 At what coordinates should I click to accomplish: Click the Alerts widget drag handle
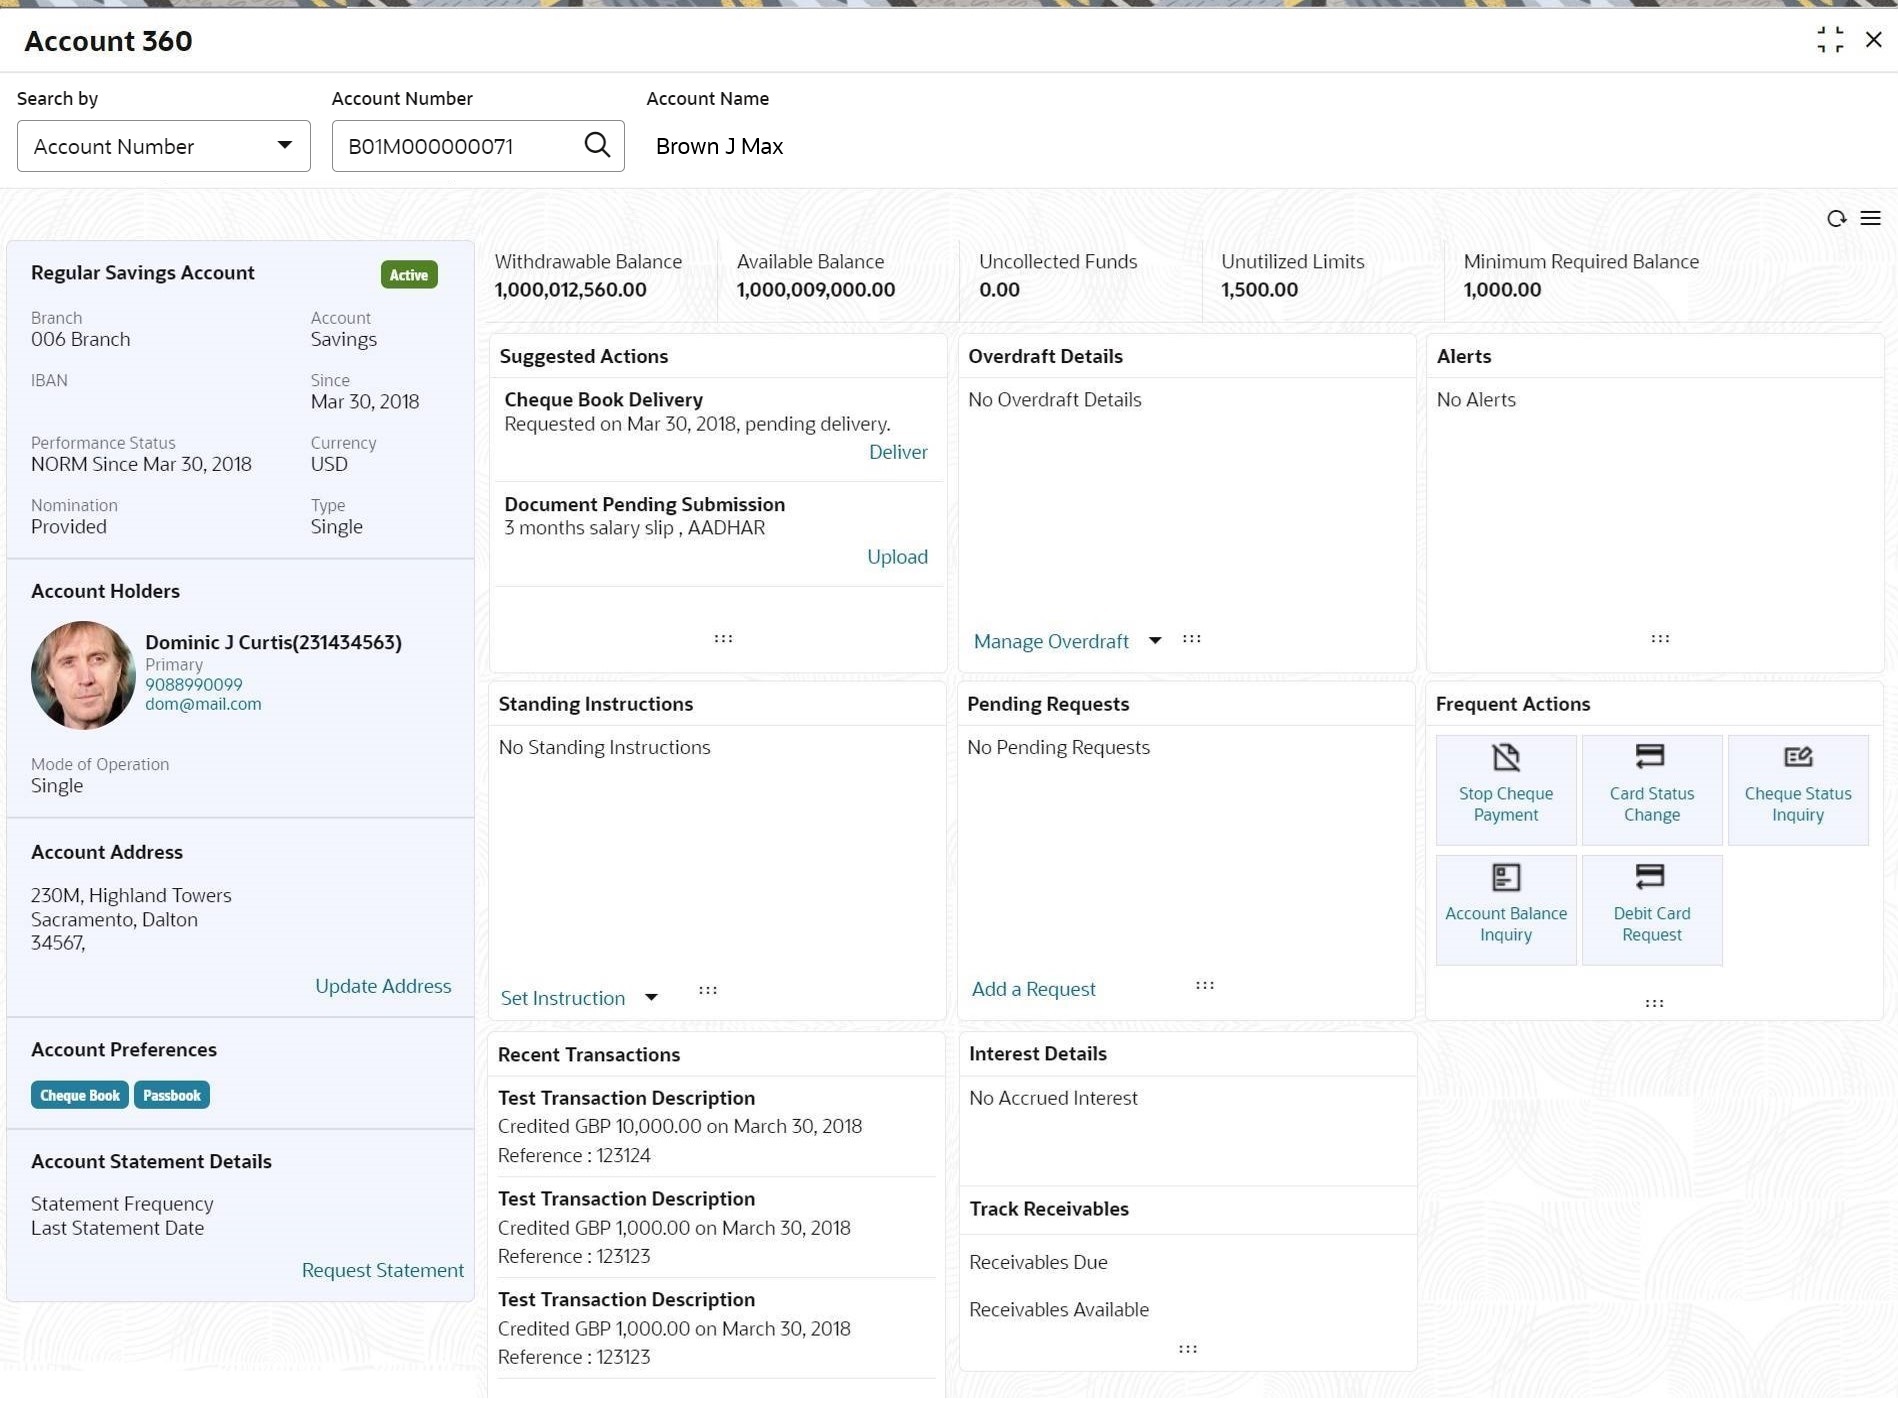coord(1660,638)
